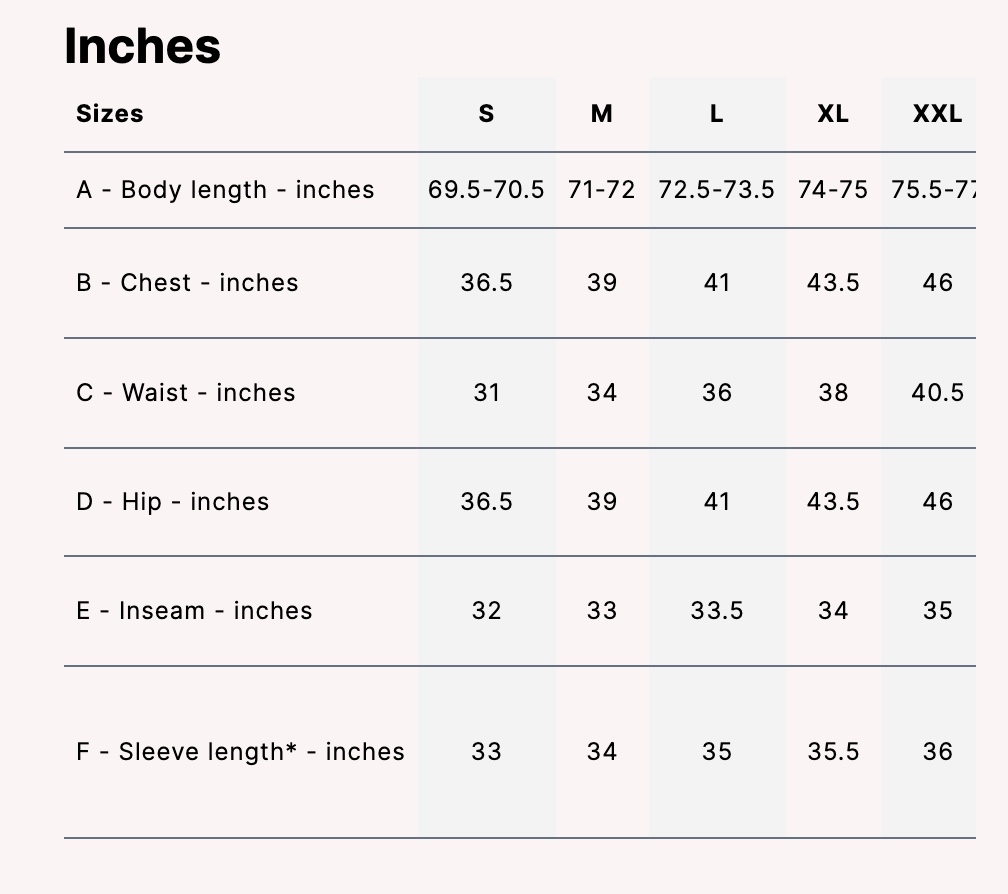Select the M size column header
The image size is (1008, 894).
click(x=601, y=114)
